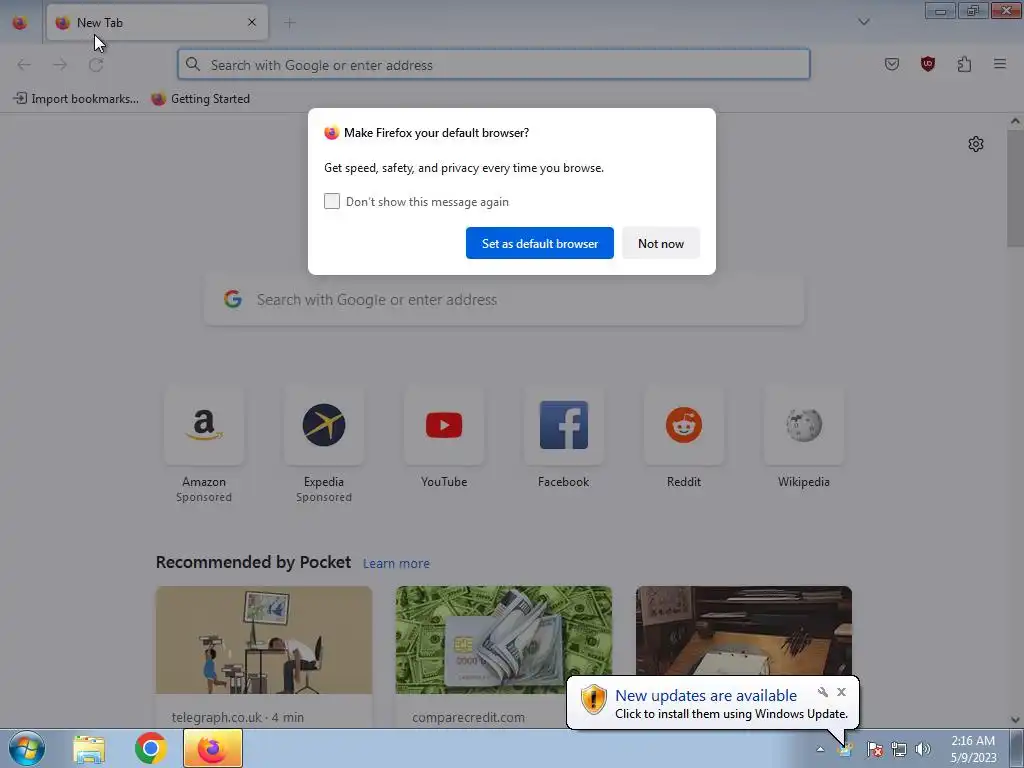Expand the list all tabs chevron
The image size is (1024, 768).
coord(863,22)
